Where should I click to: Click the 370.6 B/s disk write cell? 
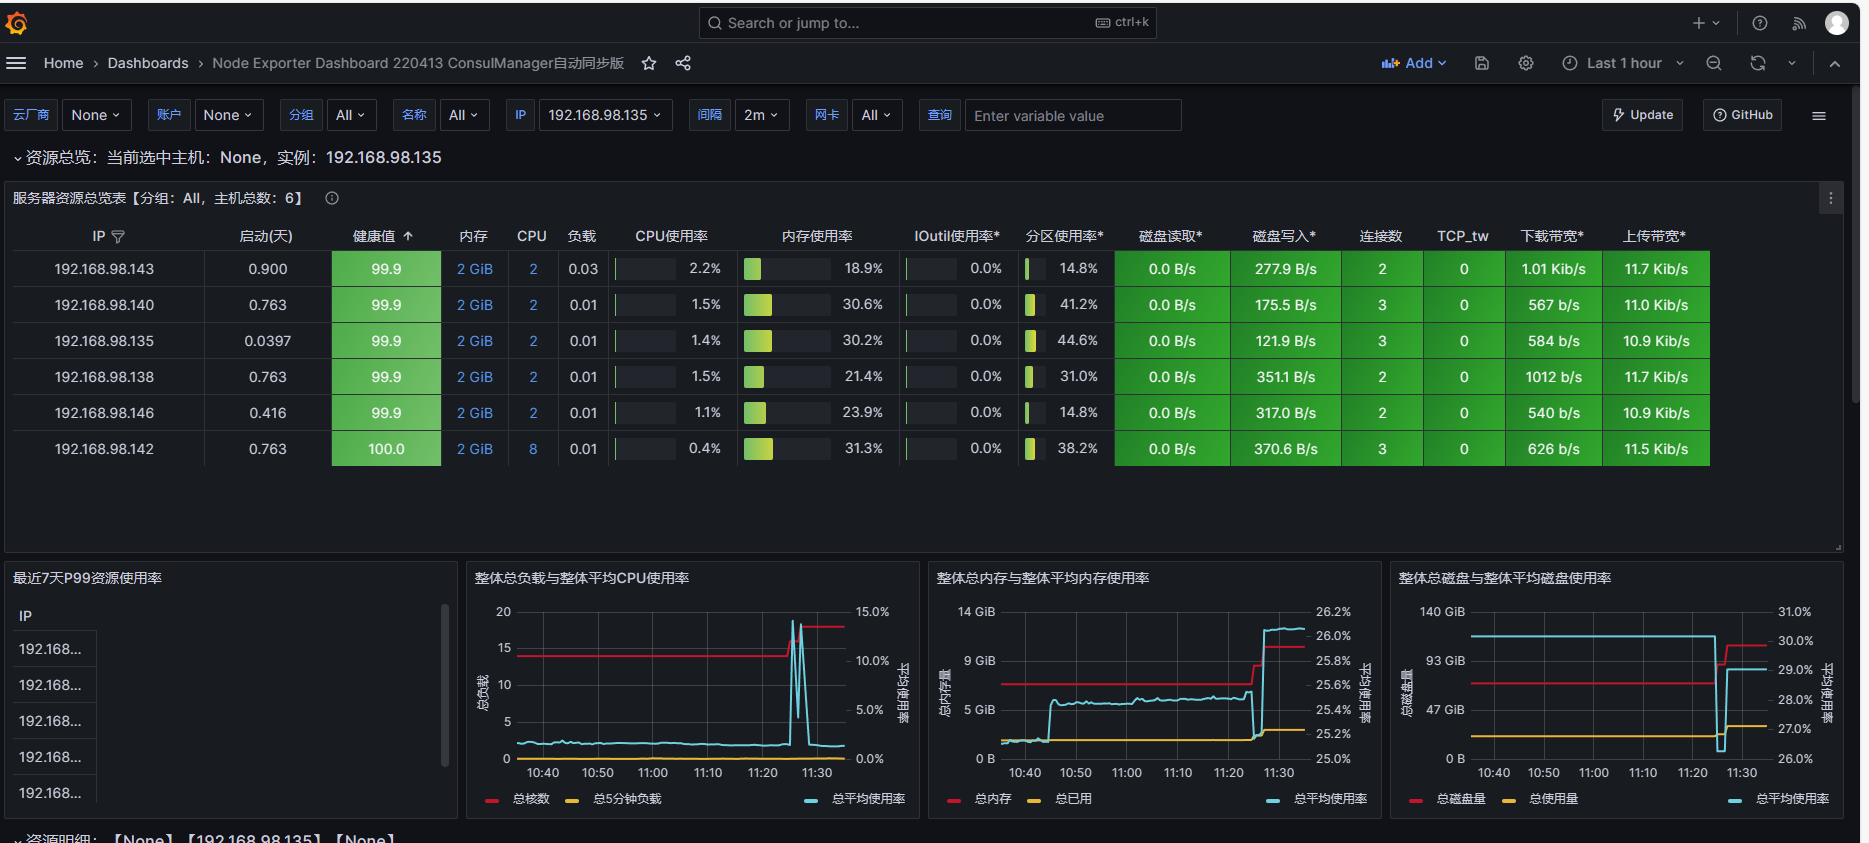[x=1286, y=449]
